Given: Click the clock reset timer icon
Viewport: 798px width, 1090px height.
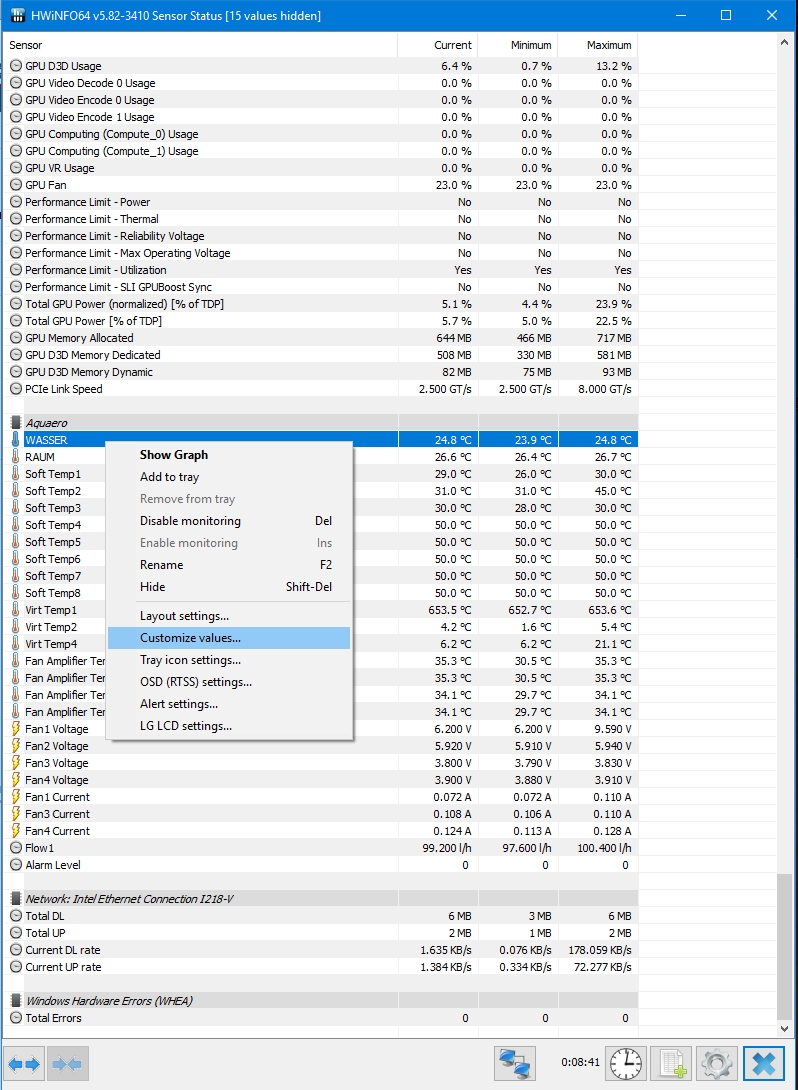Looking at the screenshot, I should (626, 1064).
